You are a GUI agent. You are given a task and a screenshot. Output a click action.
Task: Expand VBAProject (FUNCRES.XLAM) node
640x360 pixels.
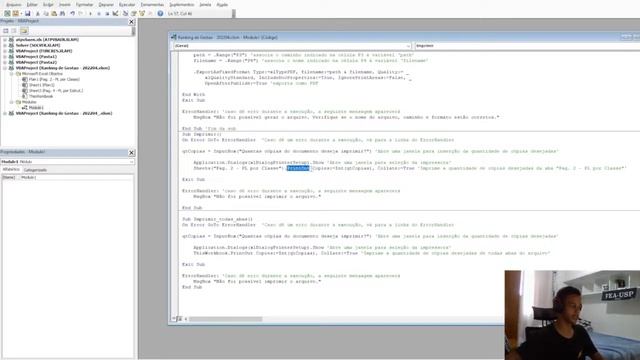coord(5,51)
